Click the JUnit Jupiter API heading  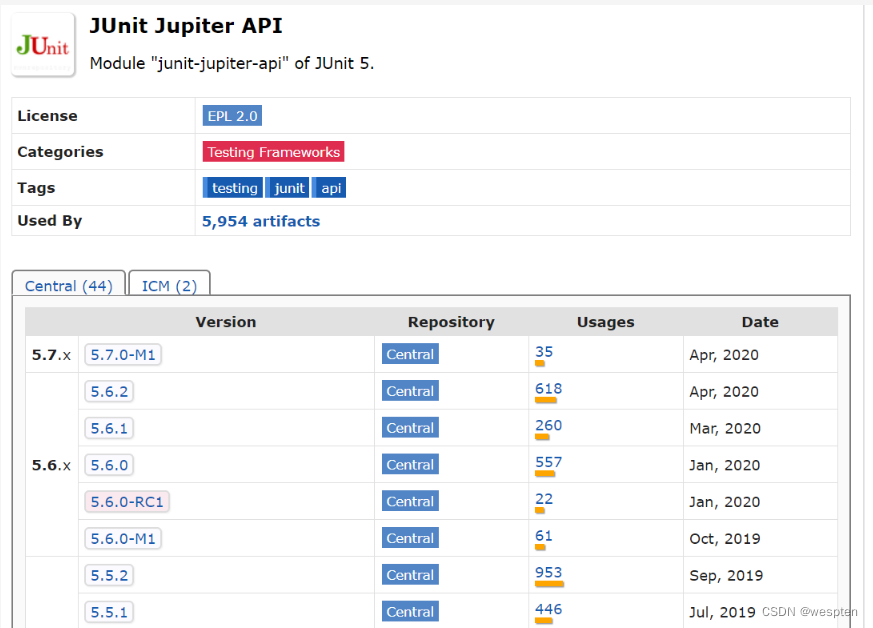click(186, 26)
